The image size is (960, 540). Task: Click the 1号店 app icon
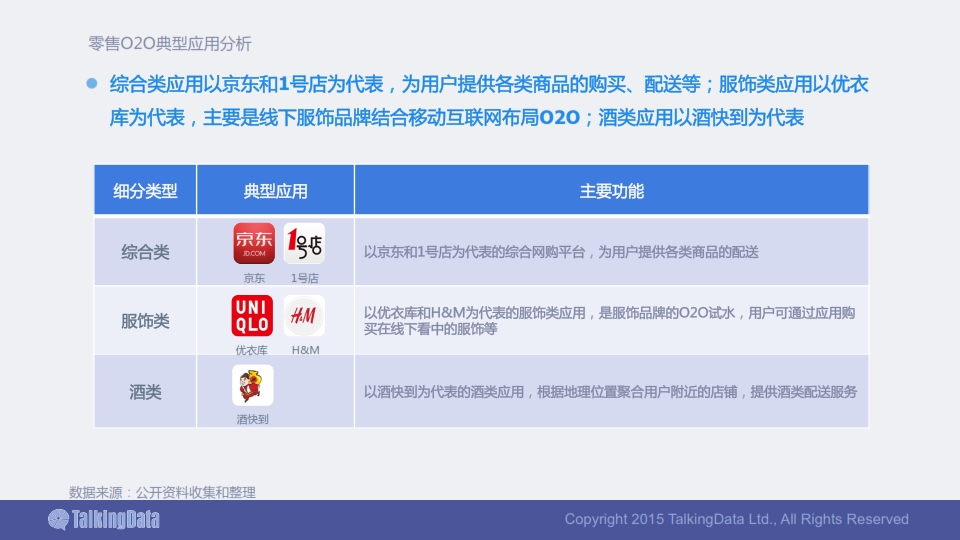(304, 243)
